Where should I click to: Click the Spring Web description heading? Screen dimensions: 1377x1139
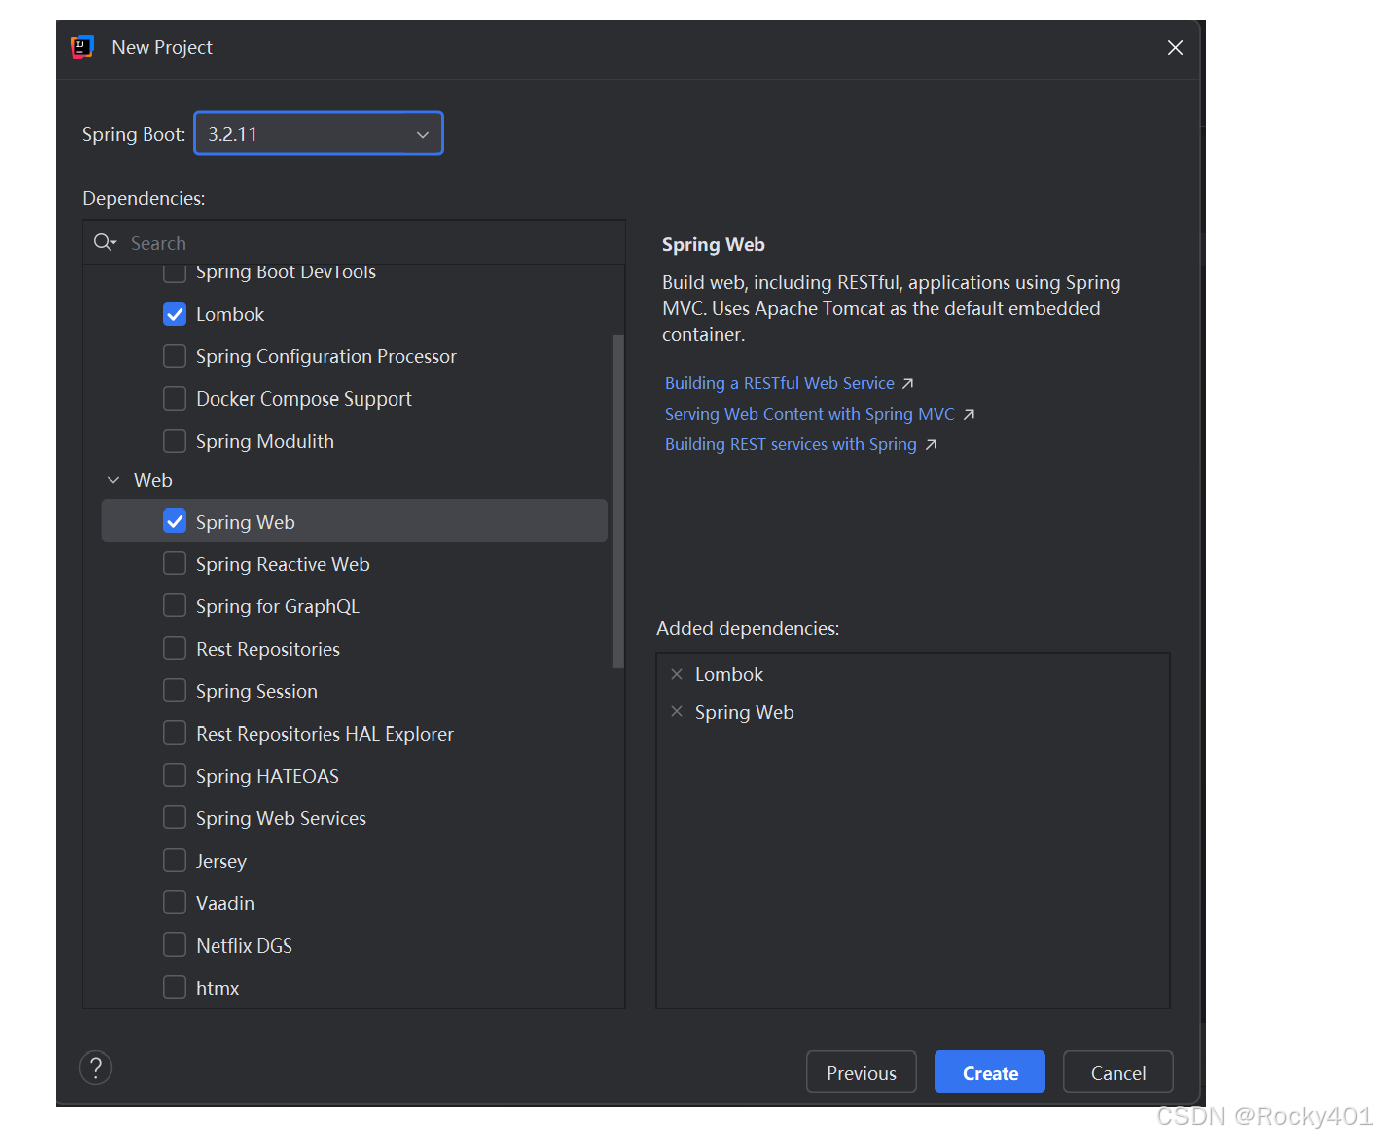pos(713,245)
